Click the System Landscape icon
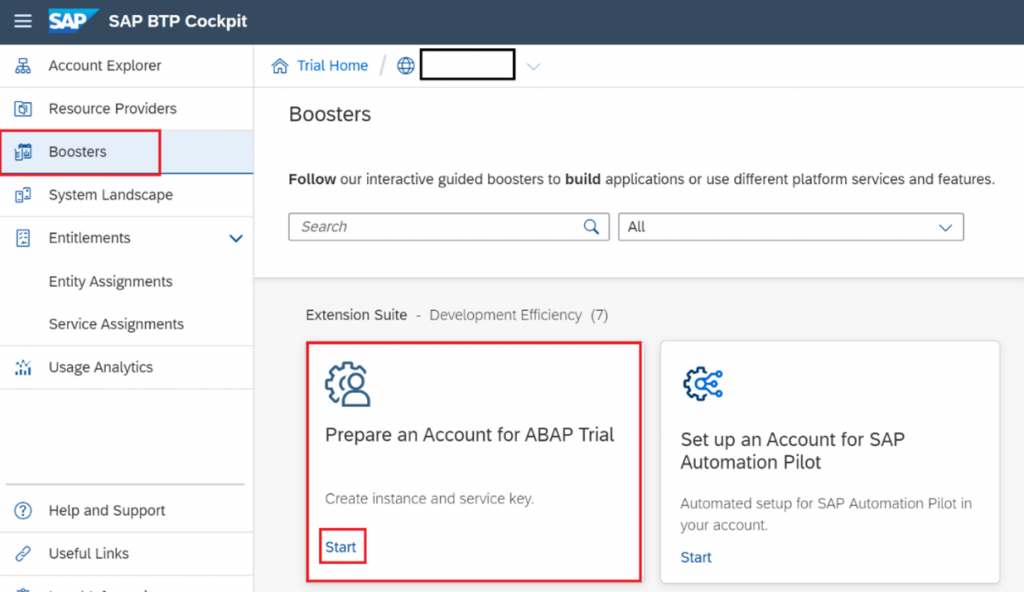Screen dimensions: 1024x592 pos(23,195)
